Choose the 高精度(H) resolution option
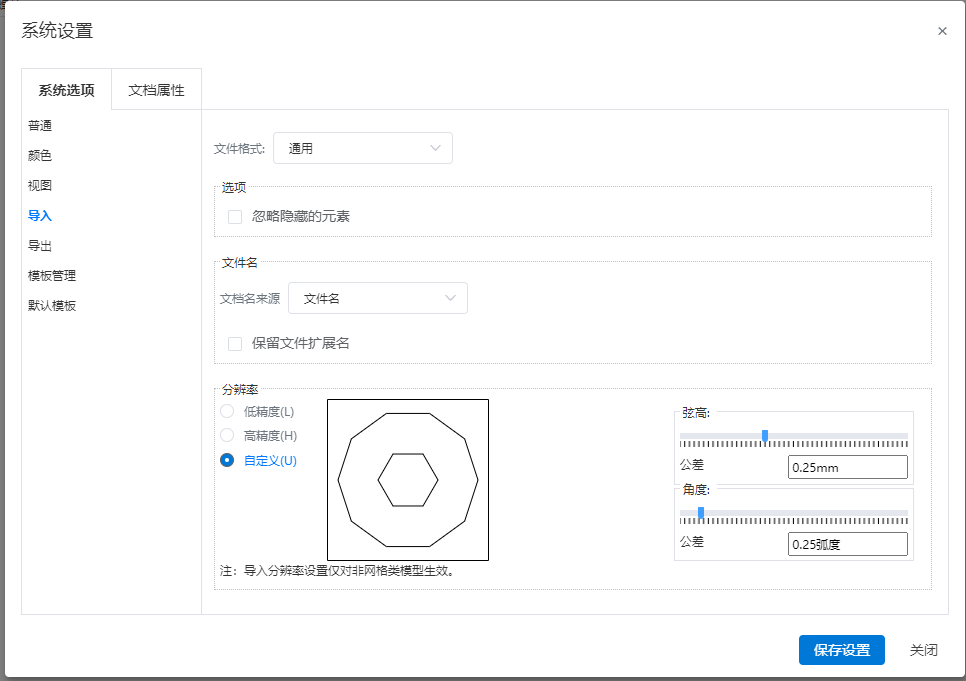Image resolution: width=966 pixels, height=681 pixels. pos(227,436)
